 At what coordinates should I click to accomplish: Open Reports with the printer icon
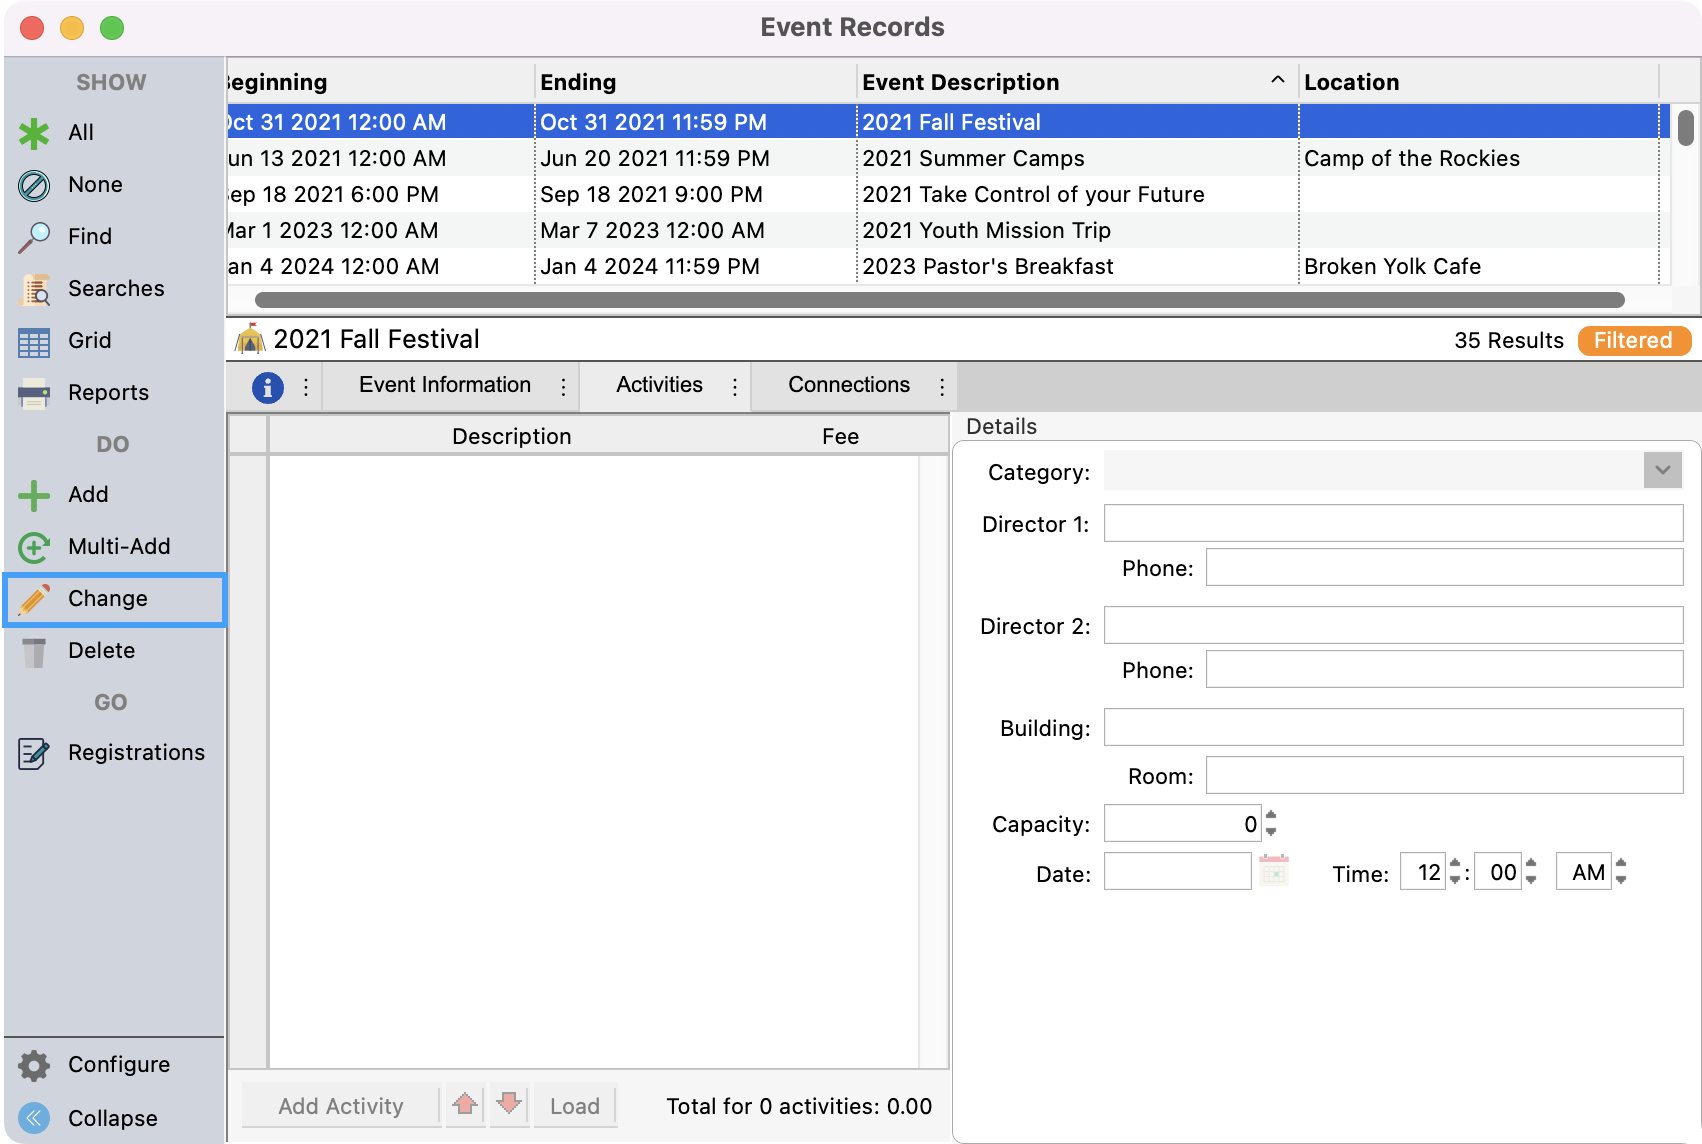point(34,393)
